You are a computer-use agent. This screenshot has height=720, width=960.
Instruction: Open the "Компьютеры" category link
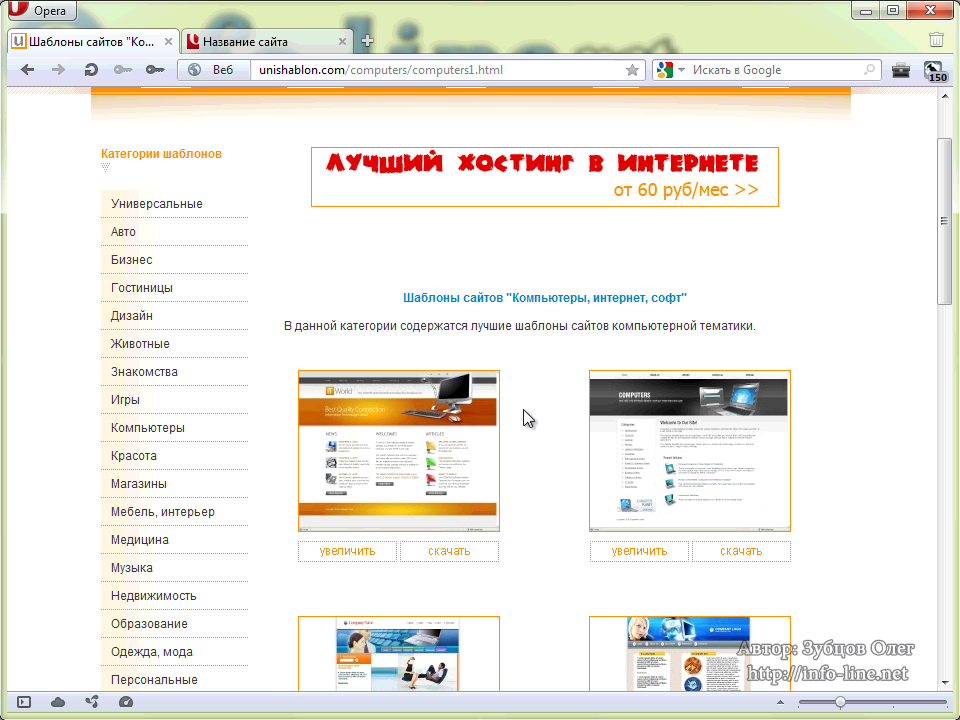coord(148,428)
